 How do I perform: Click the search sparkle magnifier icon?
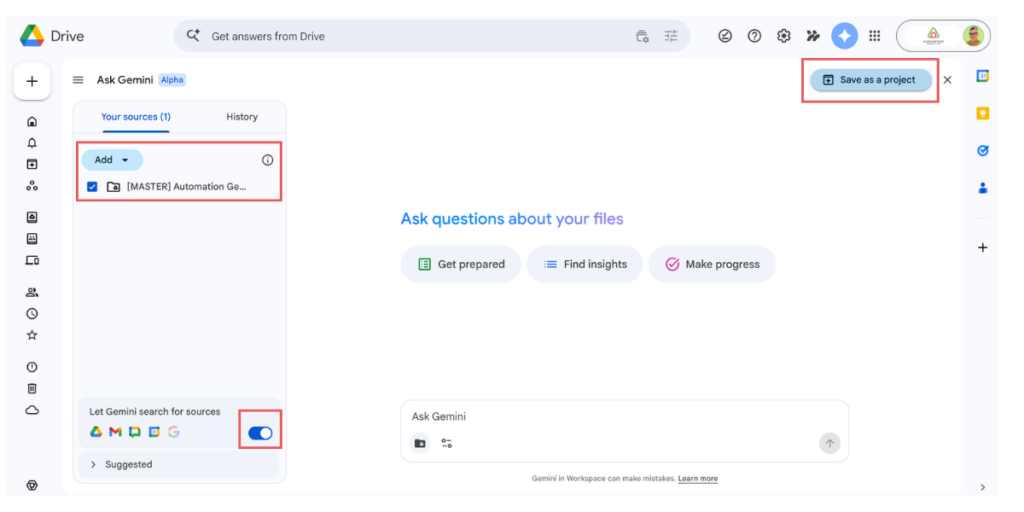[x=193, y=36]
